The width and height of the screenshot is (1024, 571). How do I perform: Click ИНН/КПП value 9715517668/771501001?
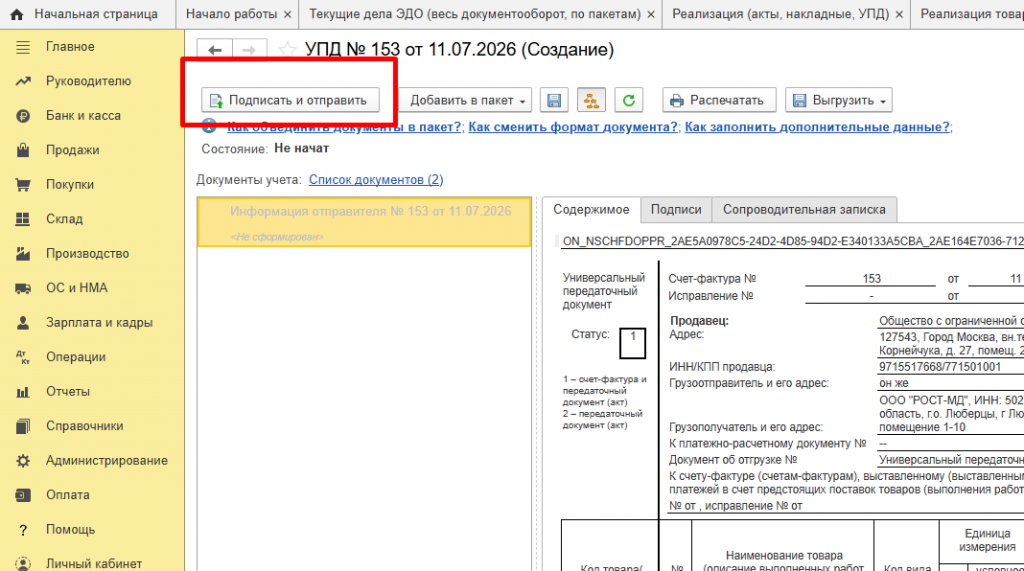940,367
